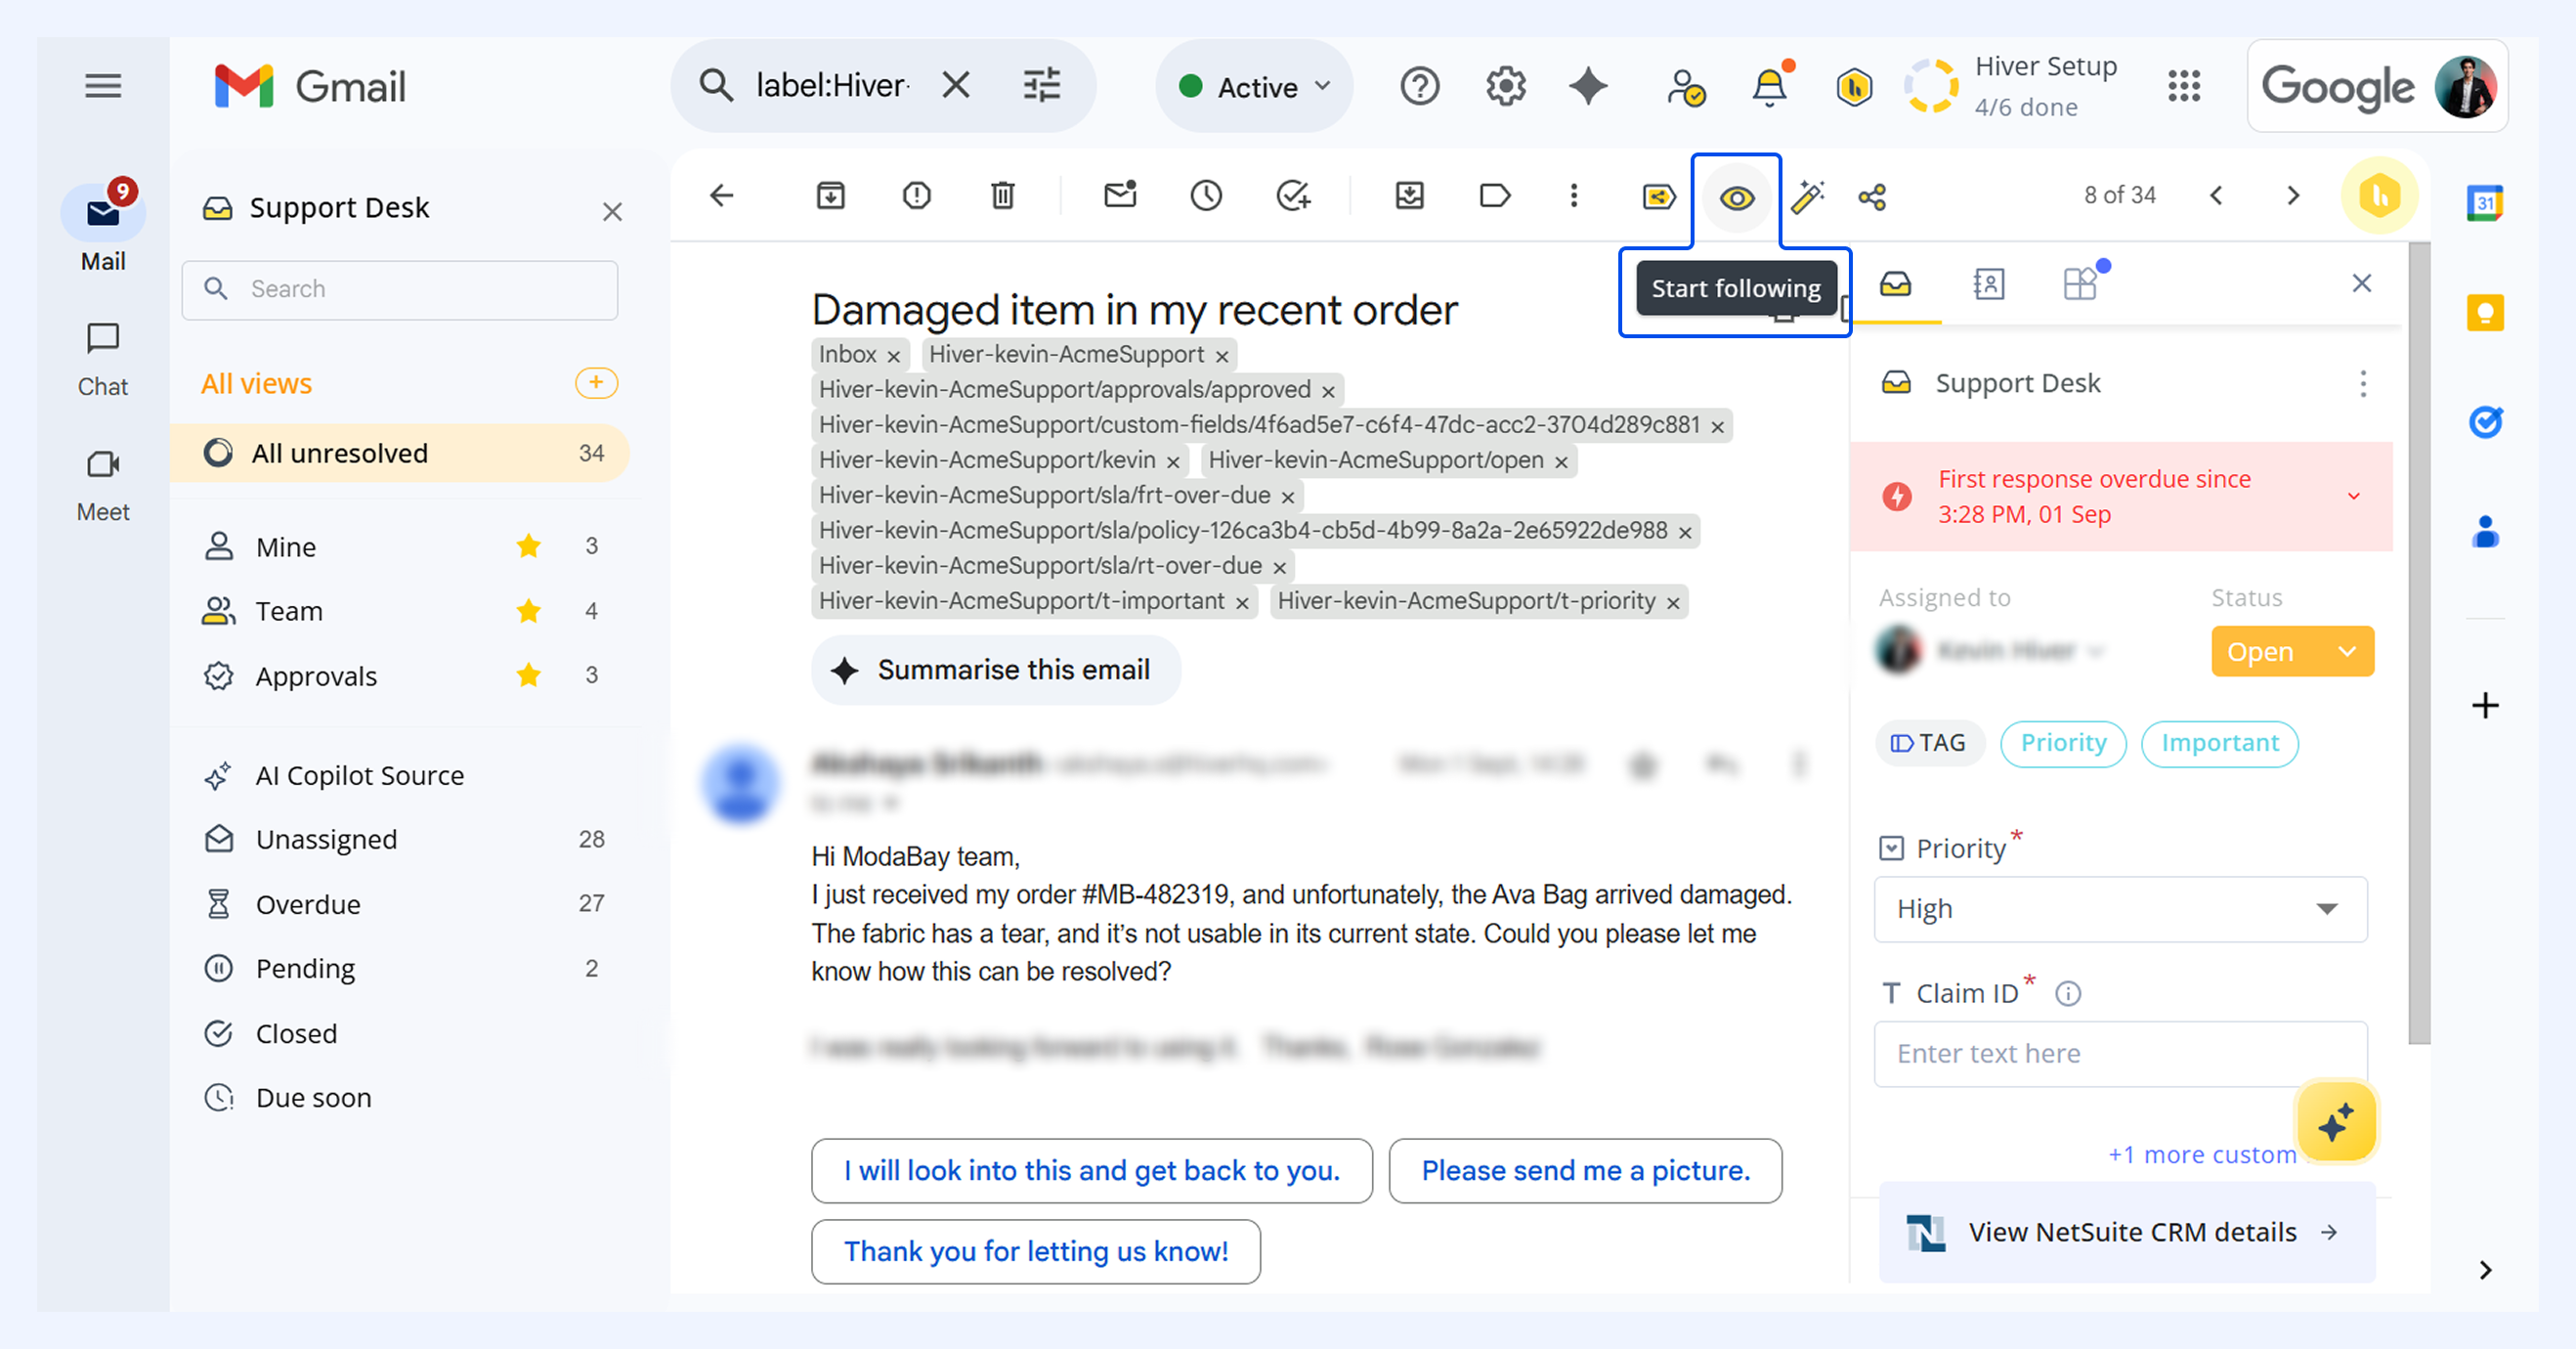Switch to the contact details tab
This screenshot has height=1349, width=2576.
(1989, 285)
